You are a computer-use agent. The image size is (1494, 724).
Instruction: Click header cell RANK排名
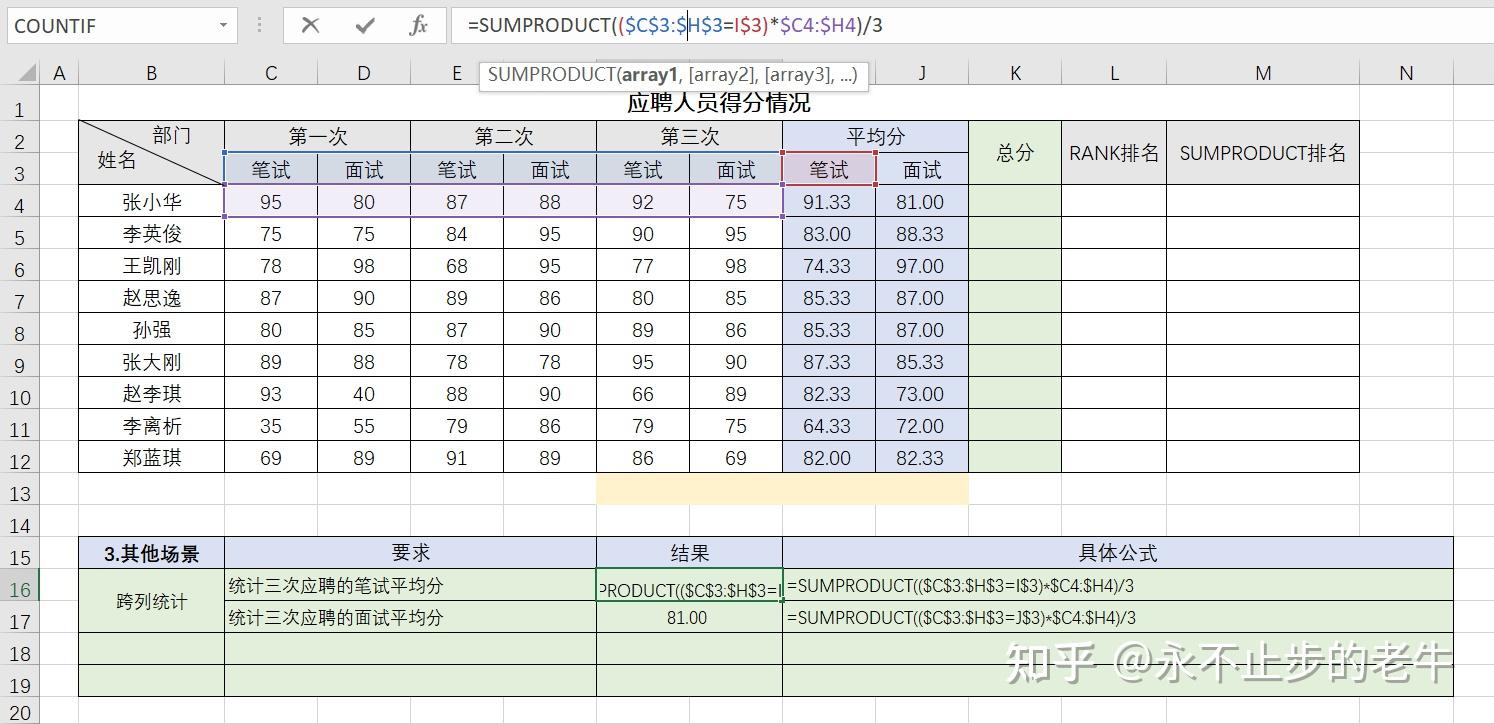(x=1114, y=153)
